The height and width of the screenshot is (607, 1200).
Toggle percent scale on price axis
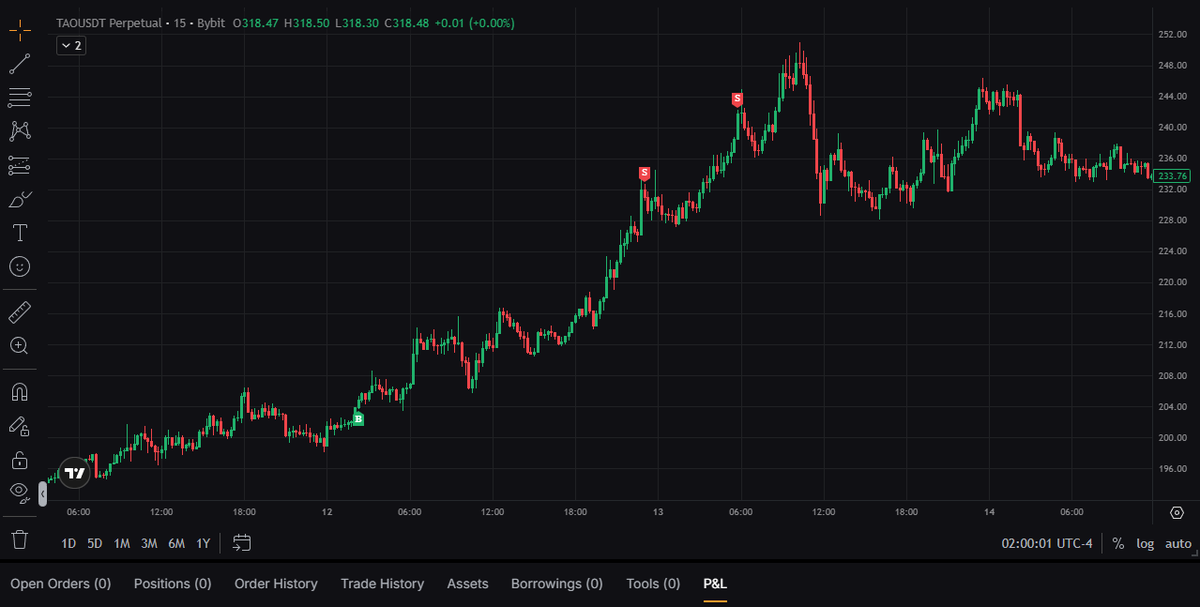click(x=1118, y=543)
